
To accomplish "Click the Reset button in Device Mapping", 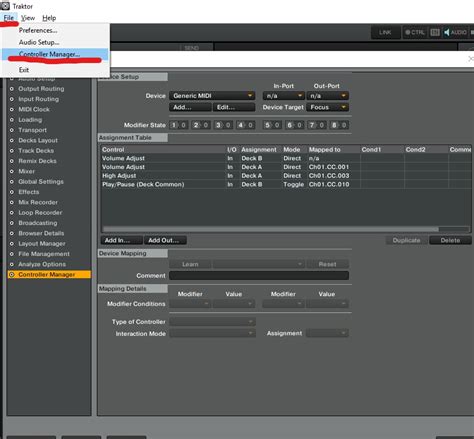I will pyautogui.click(x=328, y=264).
